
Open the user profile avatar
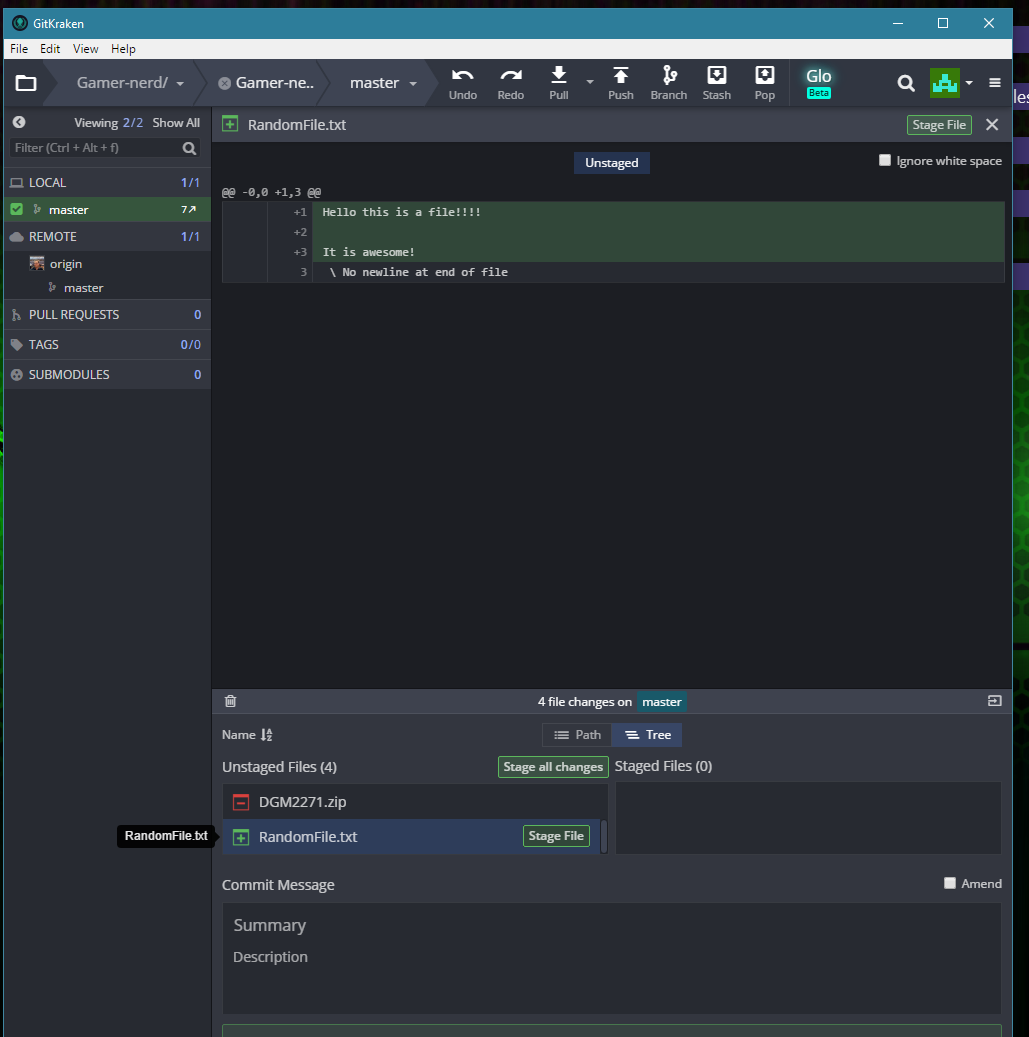click(x=944, y=83)
